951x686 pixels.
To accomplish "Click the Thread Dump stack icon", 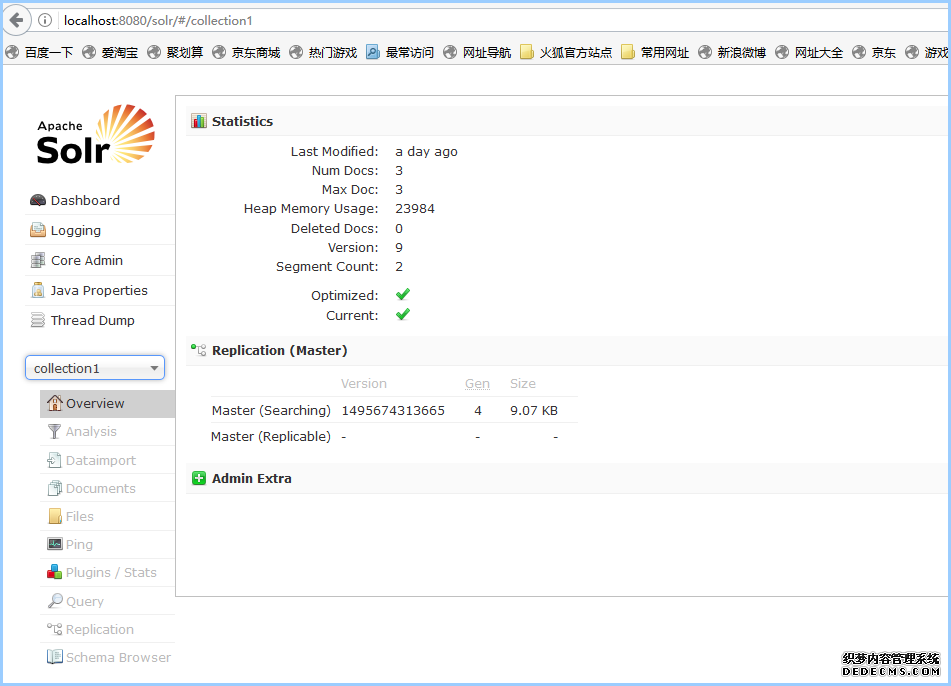I will click(38, 321).
